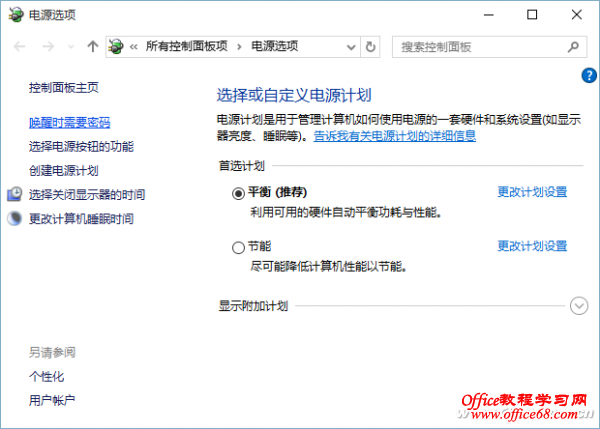Open 个性化 link
Image resolution: width=600 pixels, height=429 pixels.
[47, 377]
